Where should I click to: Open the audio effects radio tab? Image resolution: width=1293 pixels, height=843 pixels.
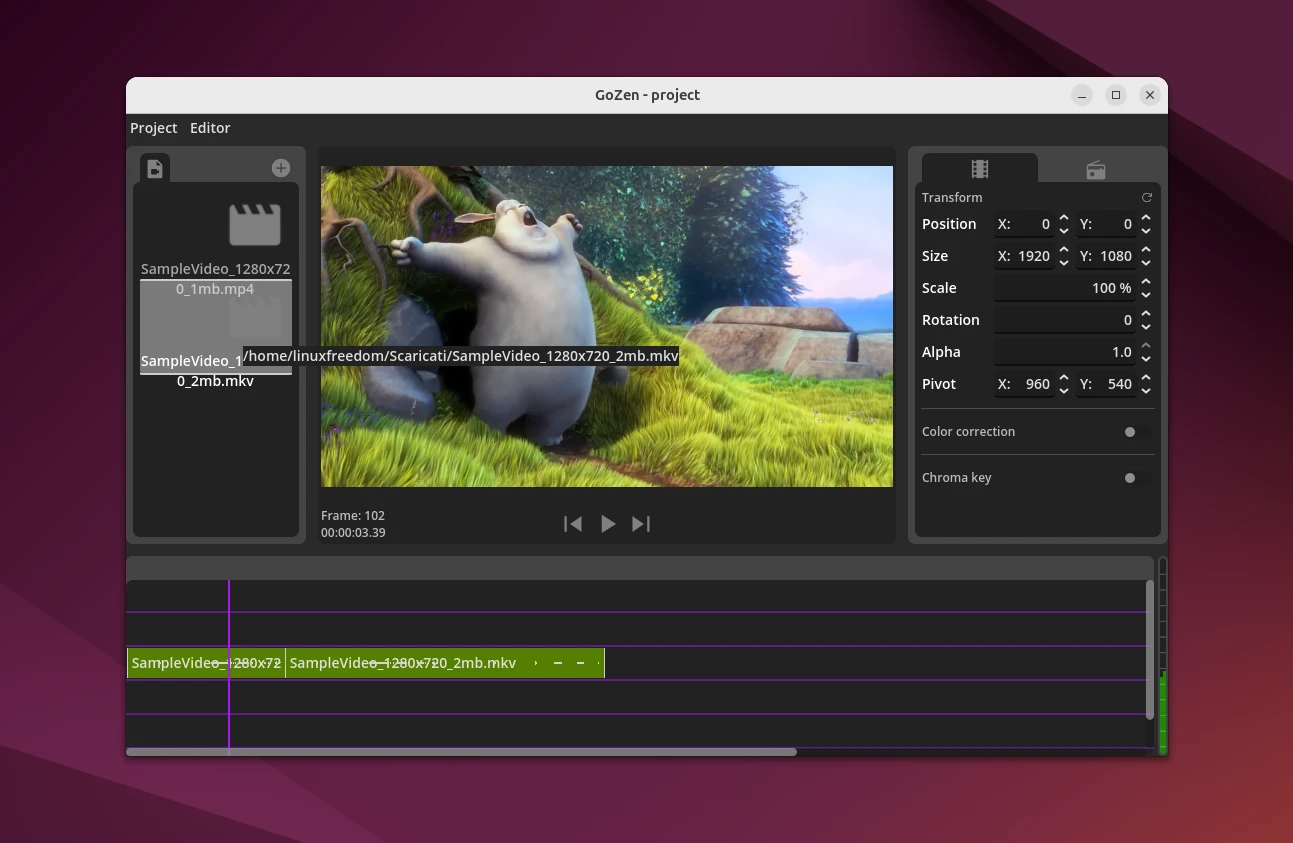pyautogui.click(x=1096, y=170)
